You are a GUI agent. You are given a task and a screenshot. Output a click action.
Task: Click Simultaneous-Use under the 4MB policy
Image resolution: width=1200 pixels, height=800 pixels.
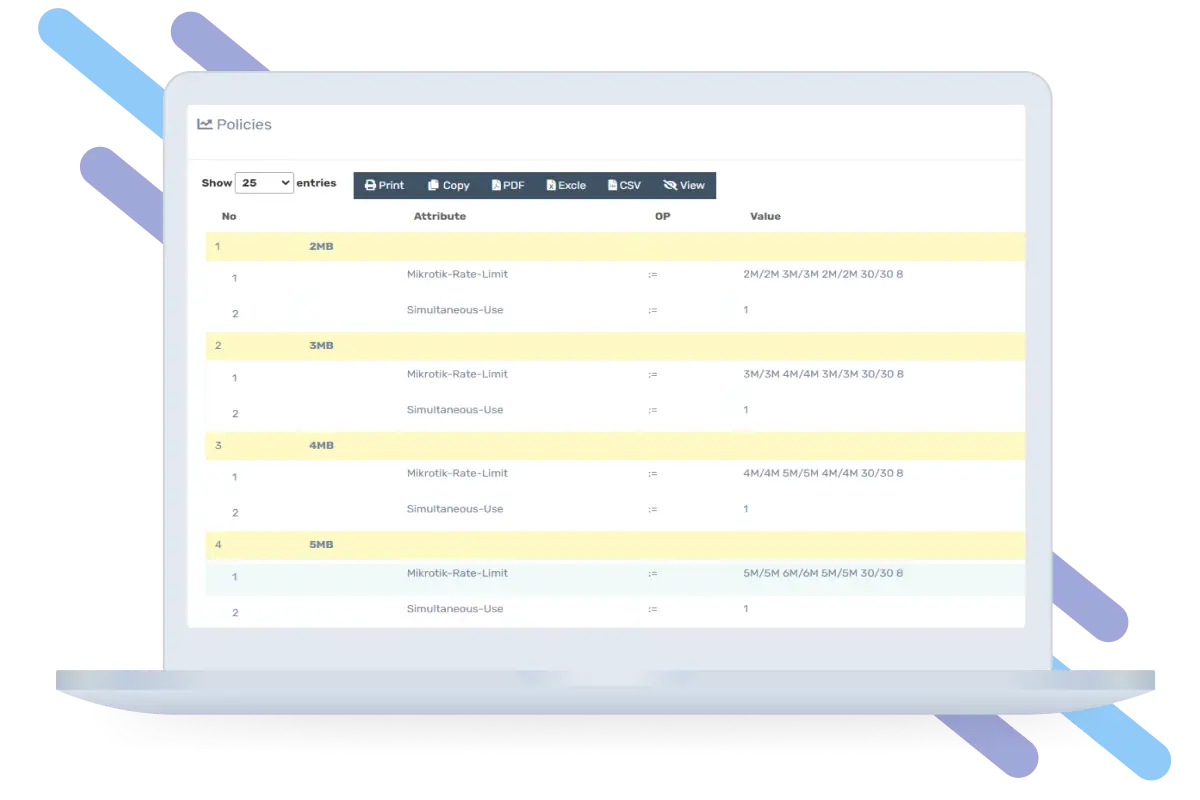click(455, 509)
